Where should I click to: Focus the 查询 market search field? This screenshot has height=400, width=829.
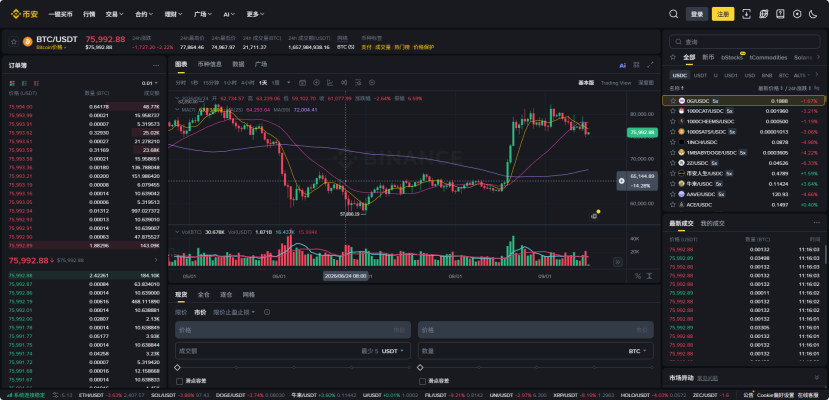745,42
